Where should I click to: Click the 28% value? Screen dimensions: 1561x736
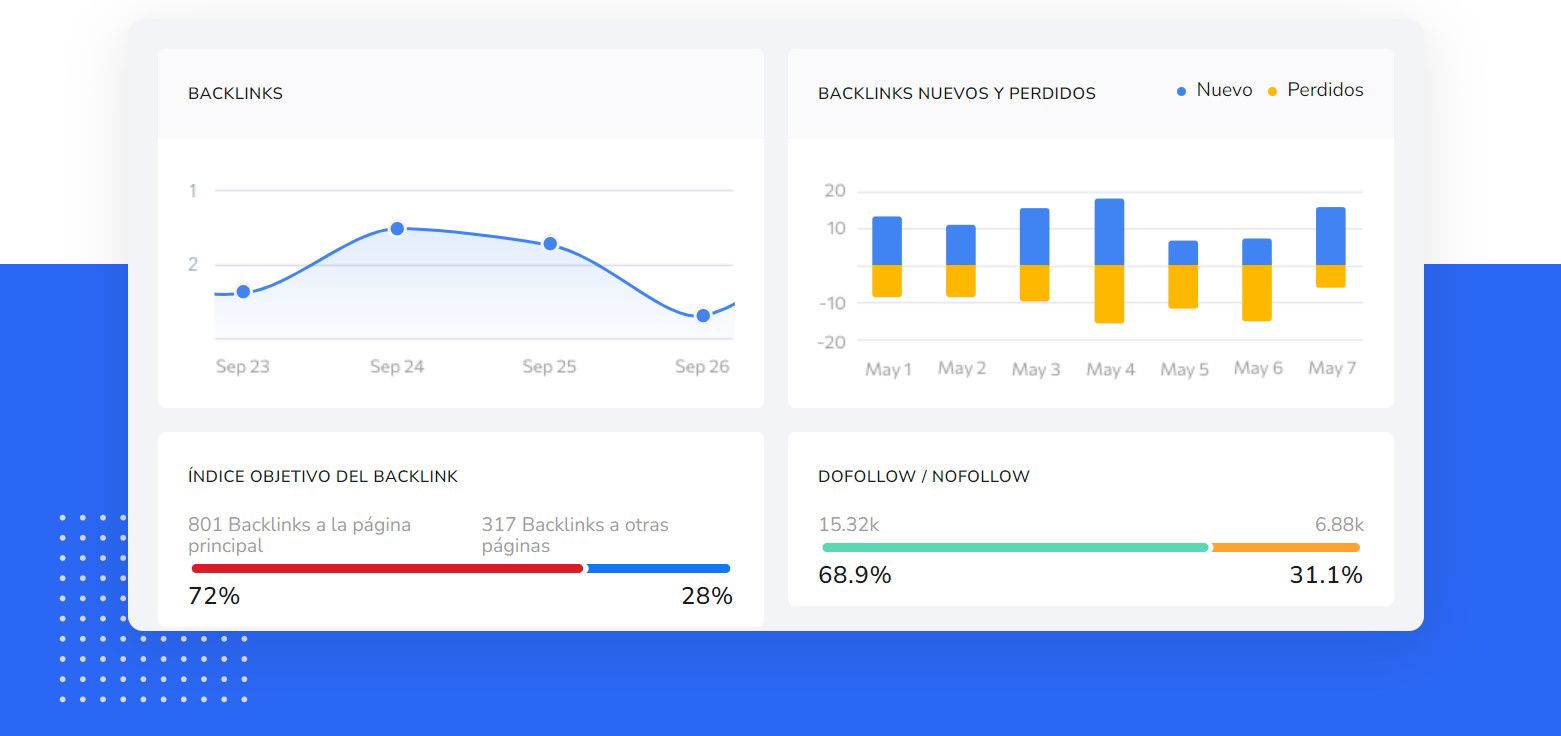point(707,597)
